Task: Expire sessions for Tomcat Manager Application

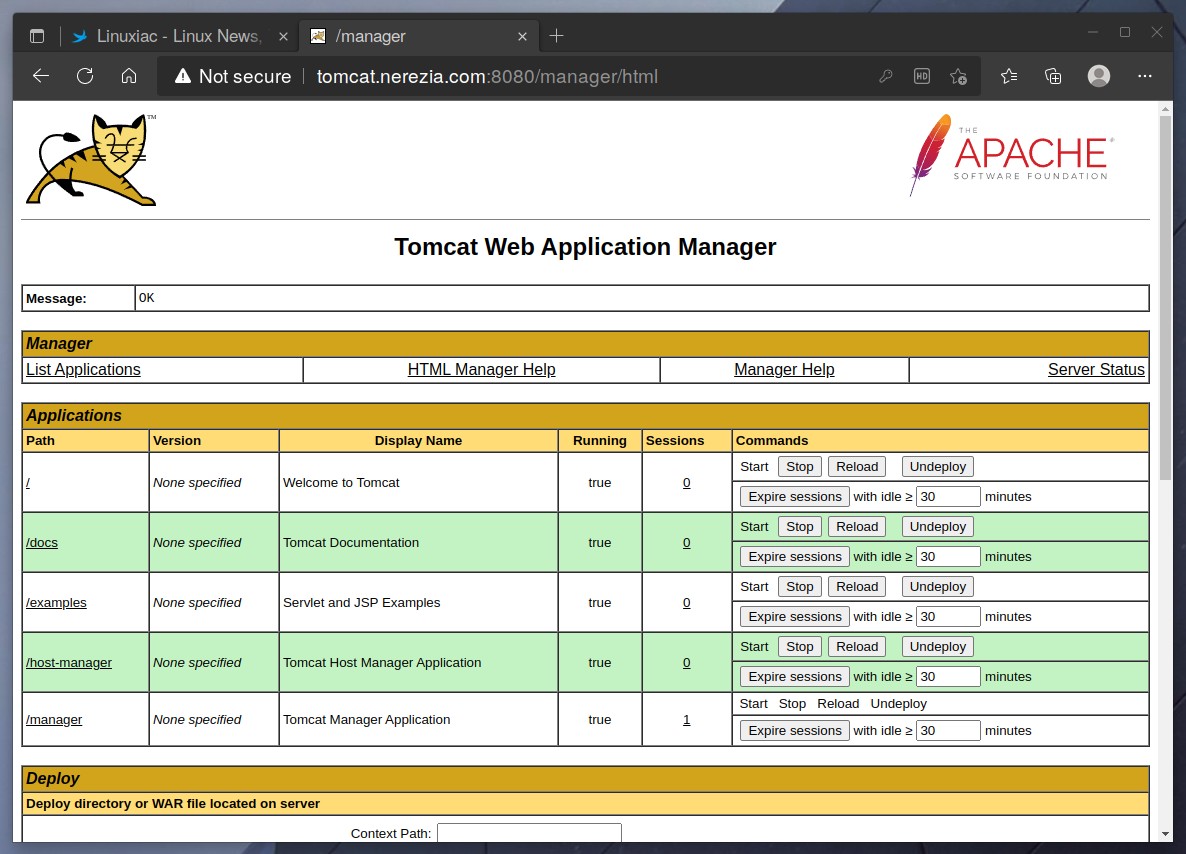Action: tap(794, 731)
